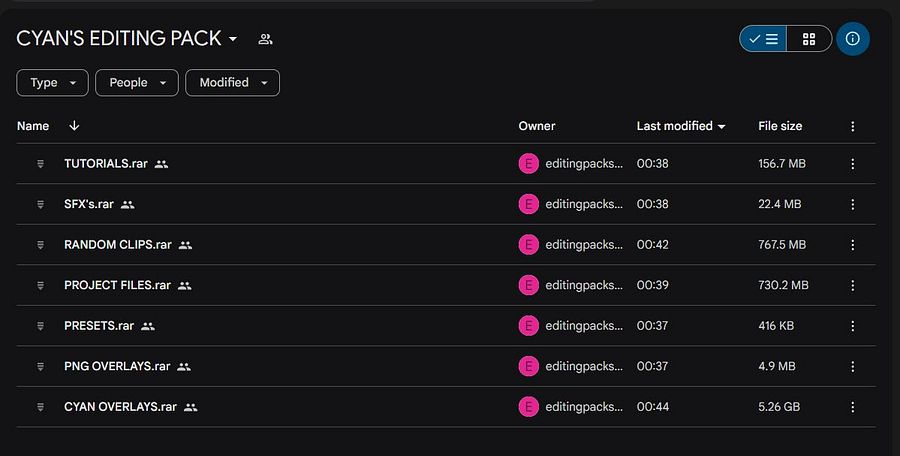This screenshot has height=456, width=900.
Task: Open more options for TUTORIALS.rar
Action: [x=852, y=164]
